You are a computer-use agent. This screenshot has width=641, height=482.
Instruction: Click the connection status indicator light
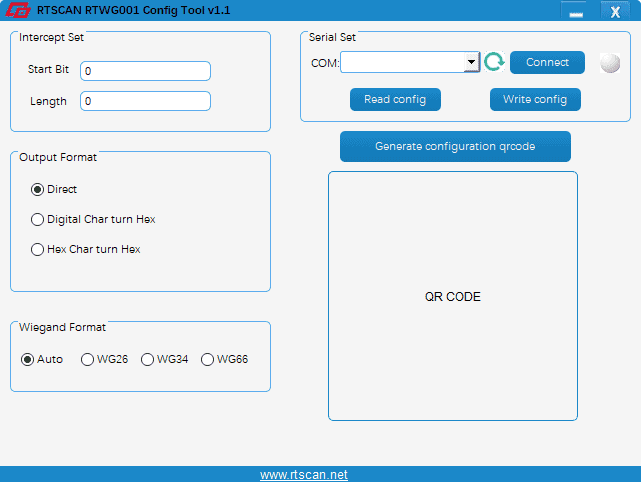(609, 62)
